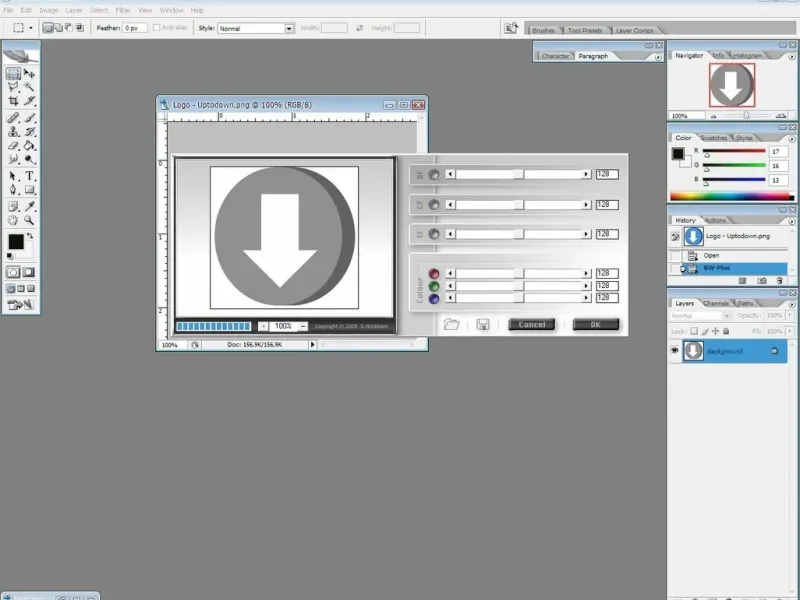Click the save preset floppy icon in dialog
The image size is (800, 600).
click(x=483, y=324)
